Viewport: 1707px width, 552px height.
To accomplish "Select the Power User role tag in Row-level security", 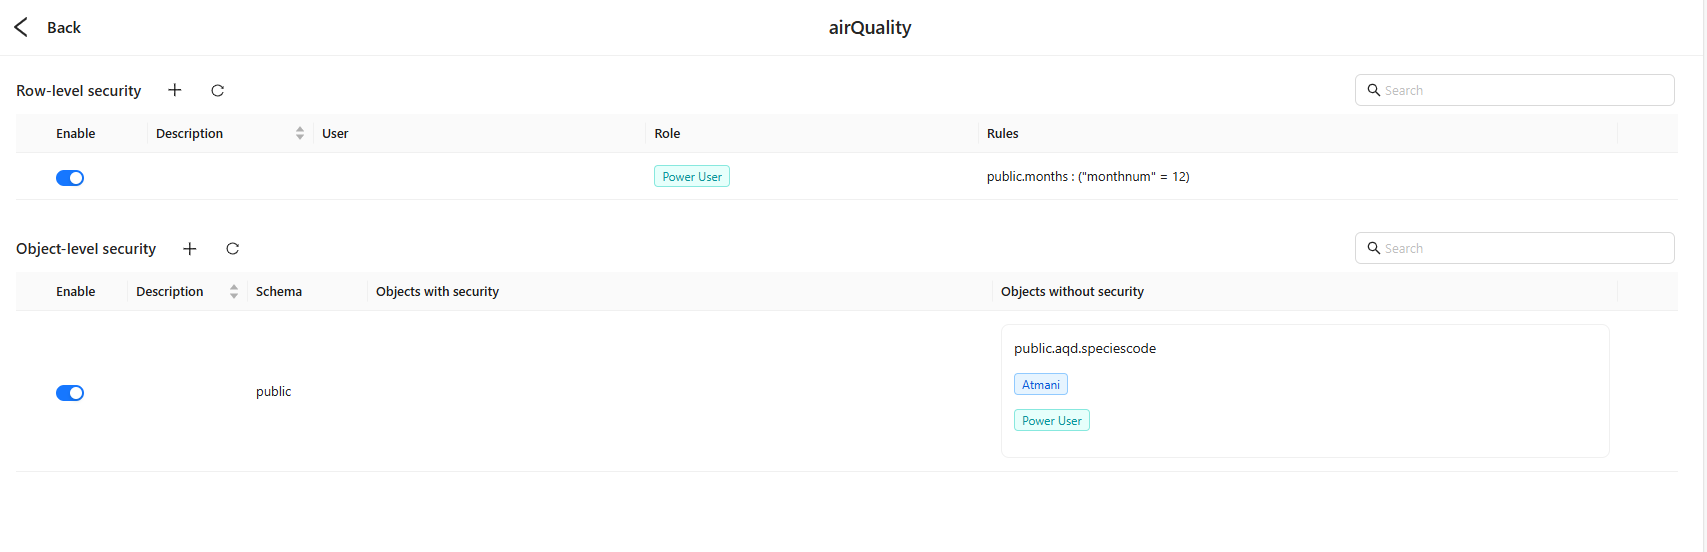I will 692,176.
